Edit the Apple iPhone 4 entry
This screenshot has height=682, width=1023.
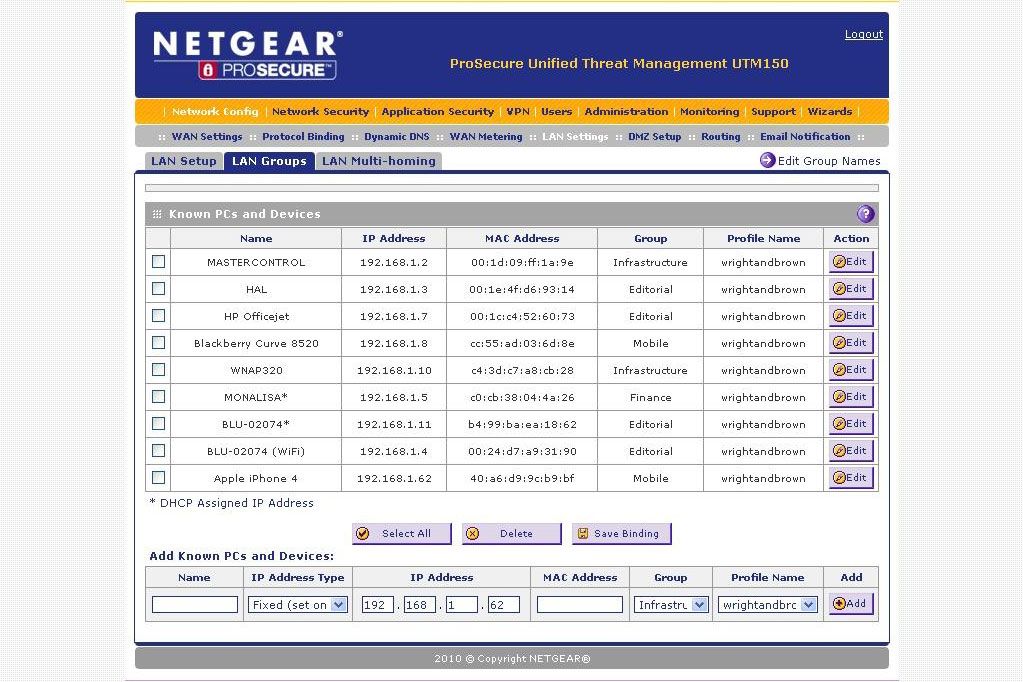851,478
